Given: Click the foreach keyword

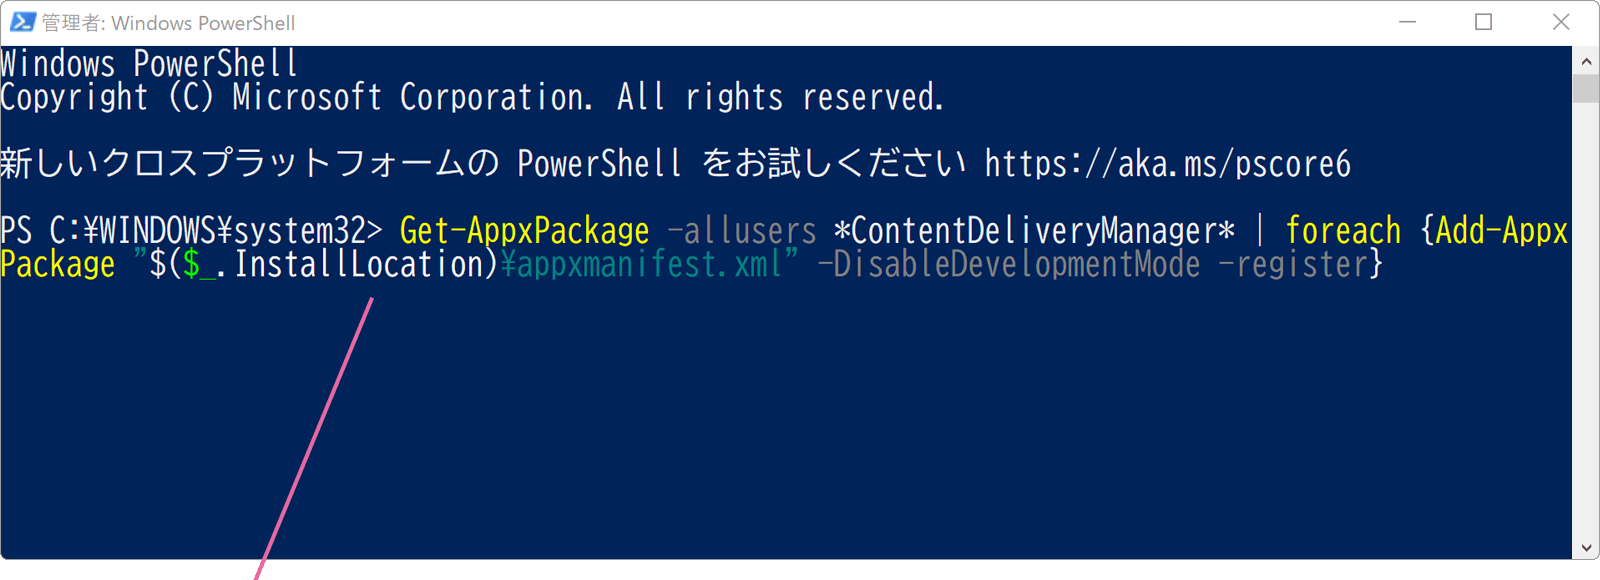Looking at the screenshot, I should click(1343, 231).
